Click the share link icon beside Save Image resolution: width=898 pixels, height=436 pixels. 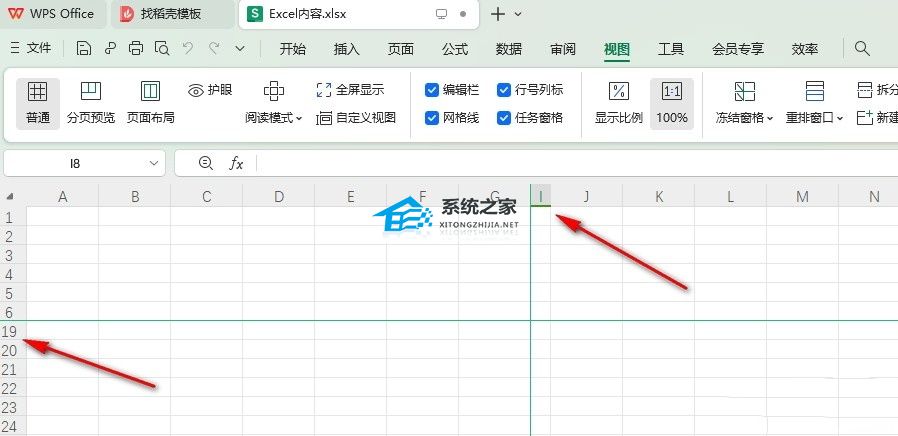click(111, 49)
